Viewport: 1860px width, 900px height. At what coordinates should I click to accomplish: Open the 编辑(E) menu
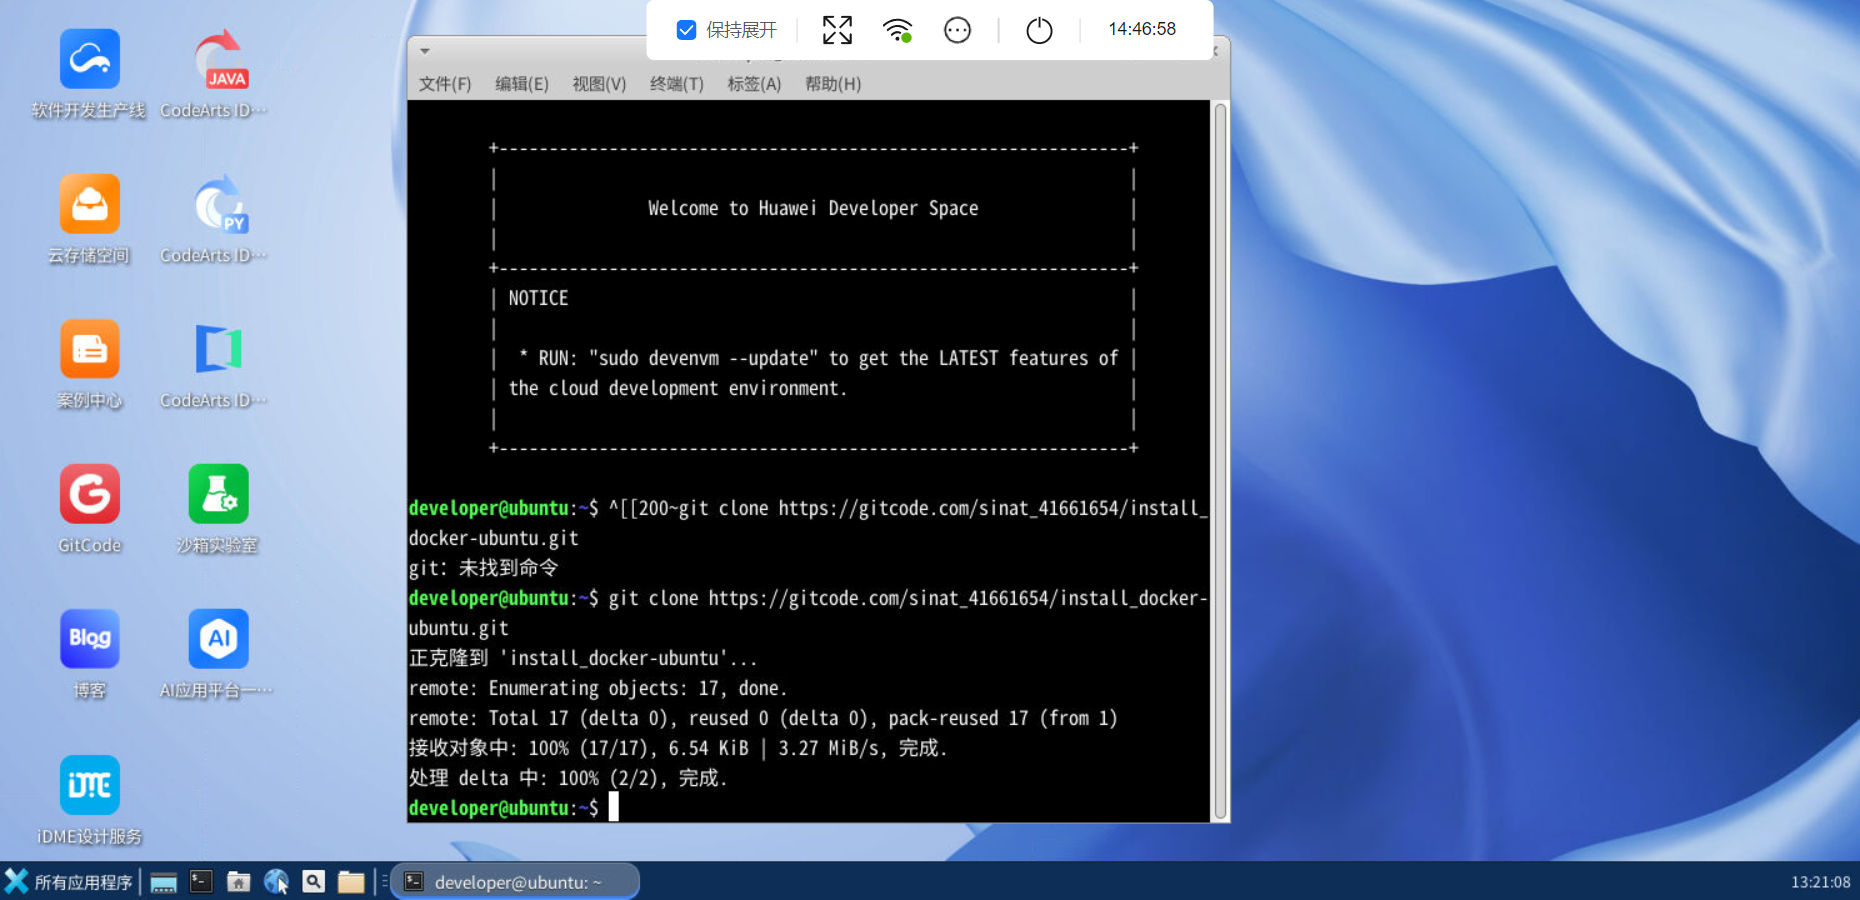pyautogui.click(x=522, y=84)
